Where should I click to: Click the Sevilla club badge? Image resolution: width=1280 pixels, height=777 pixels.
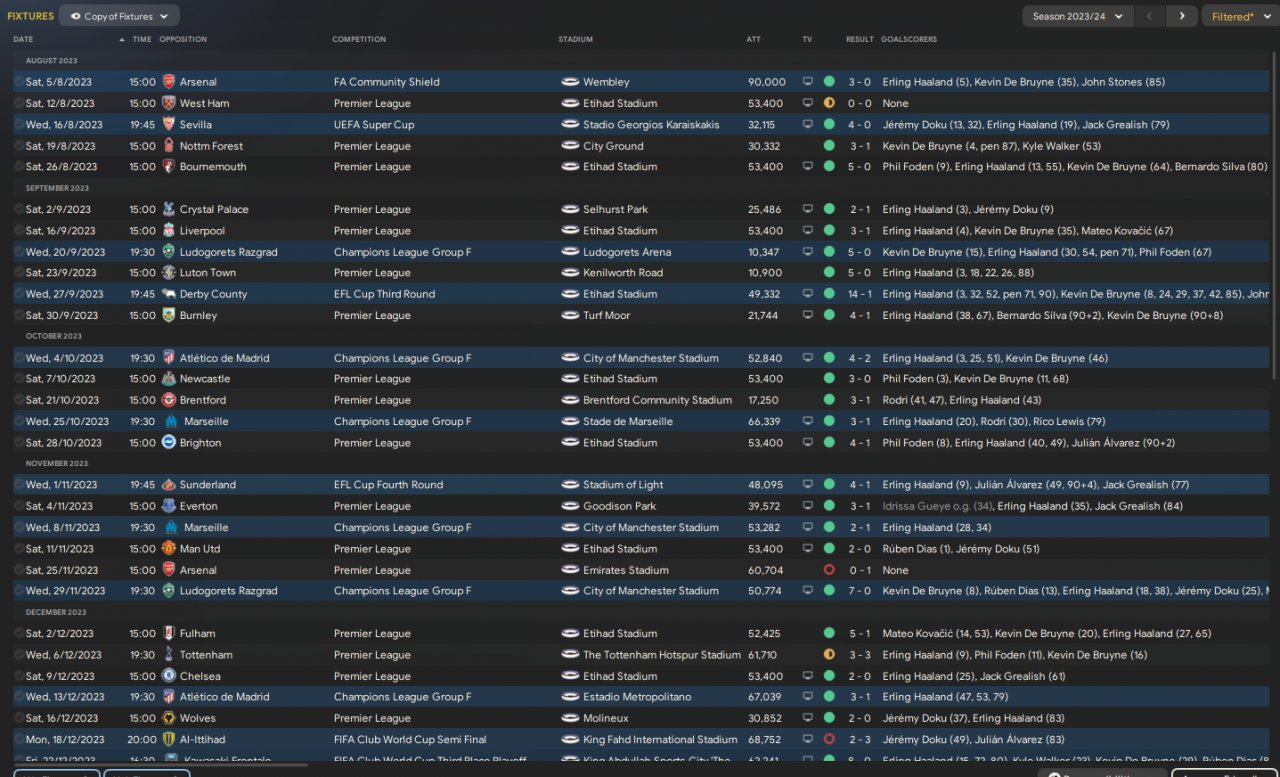click(169, 125)
